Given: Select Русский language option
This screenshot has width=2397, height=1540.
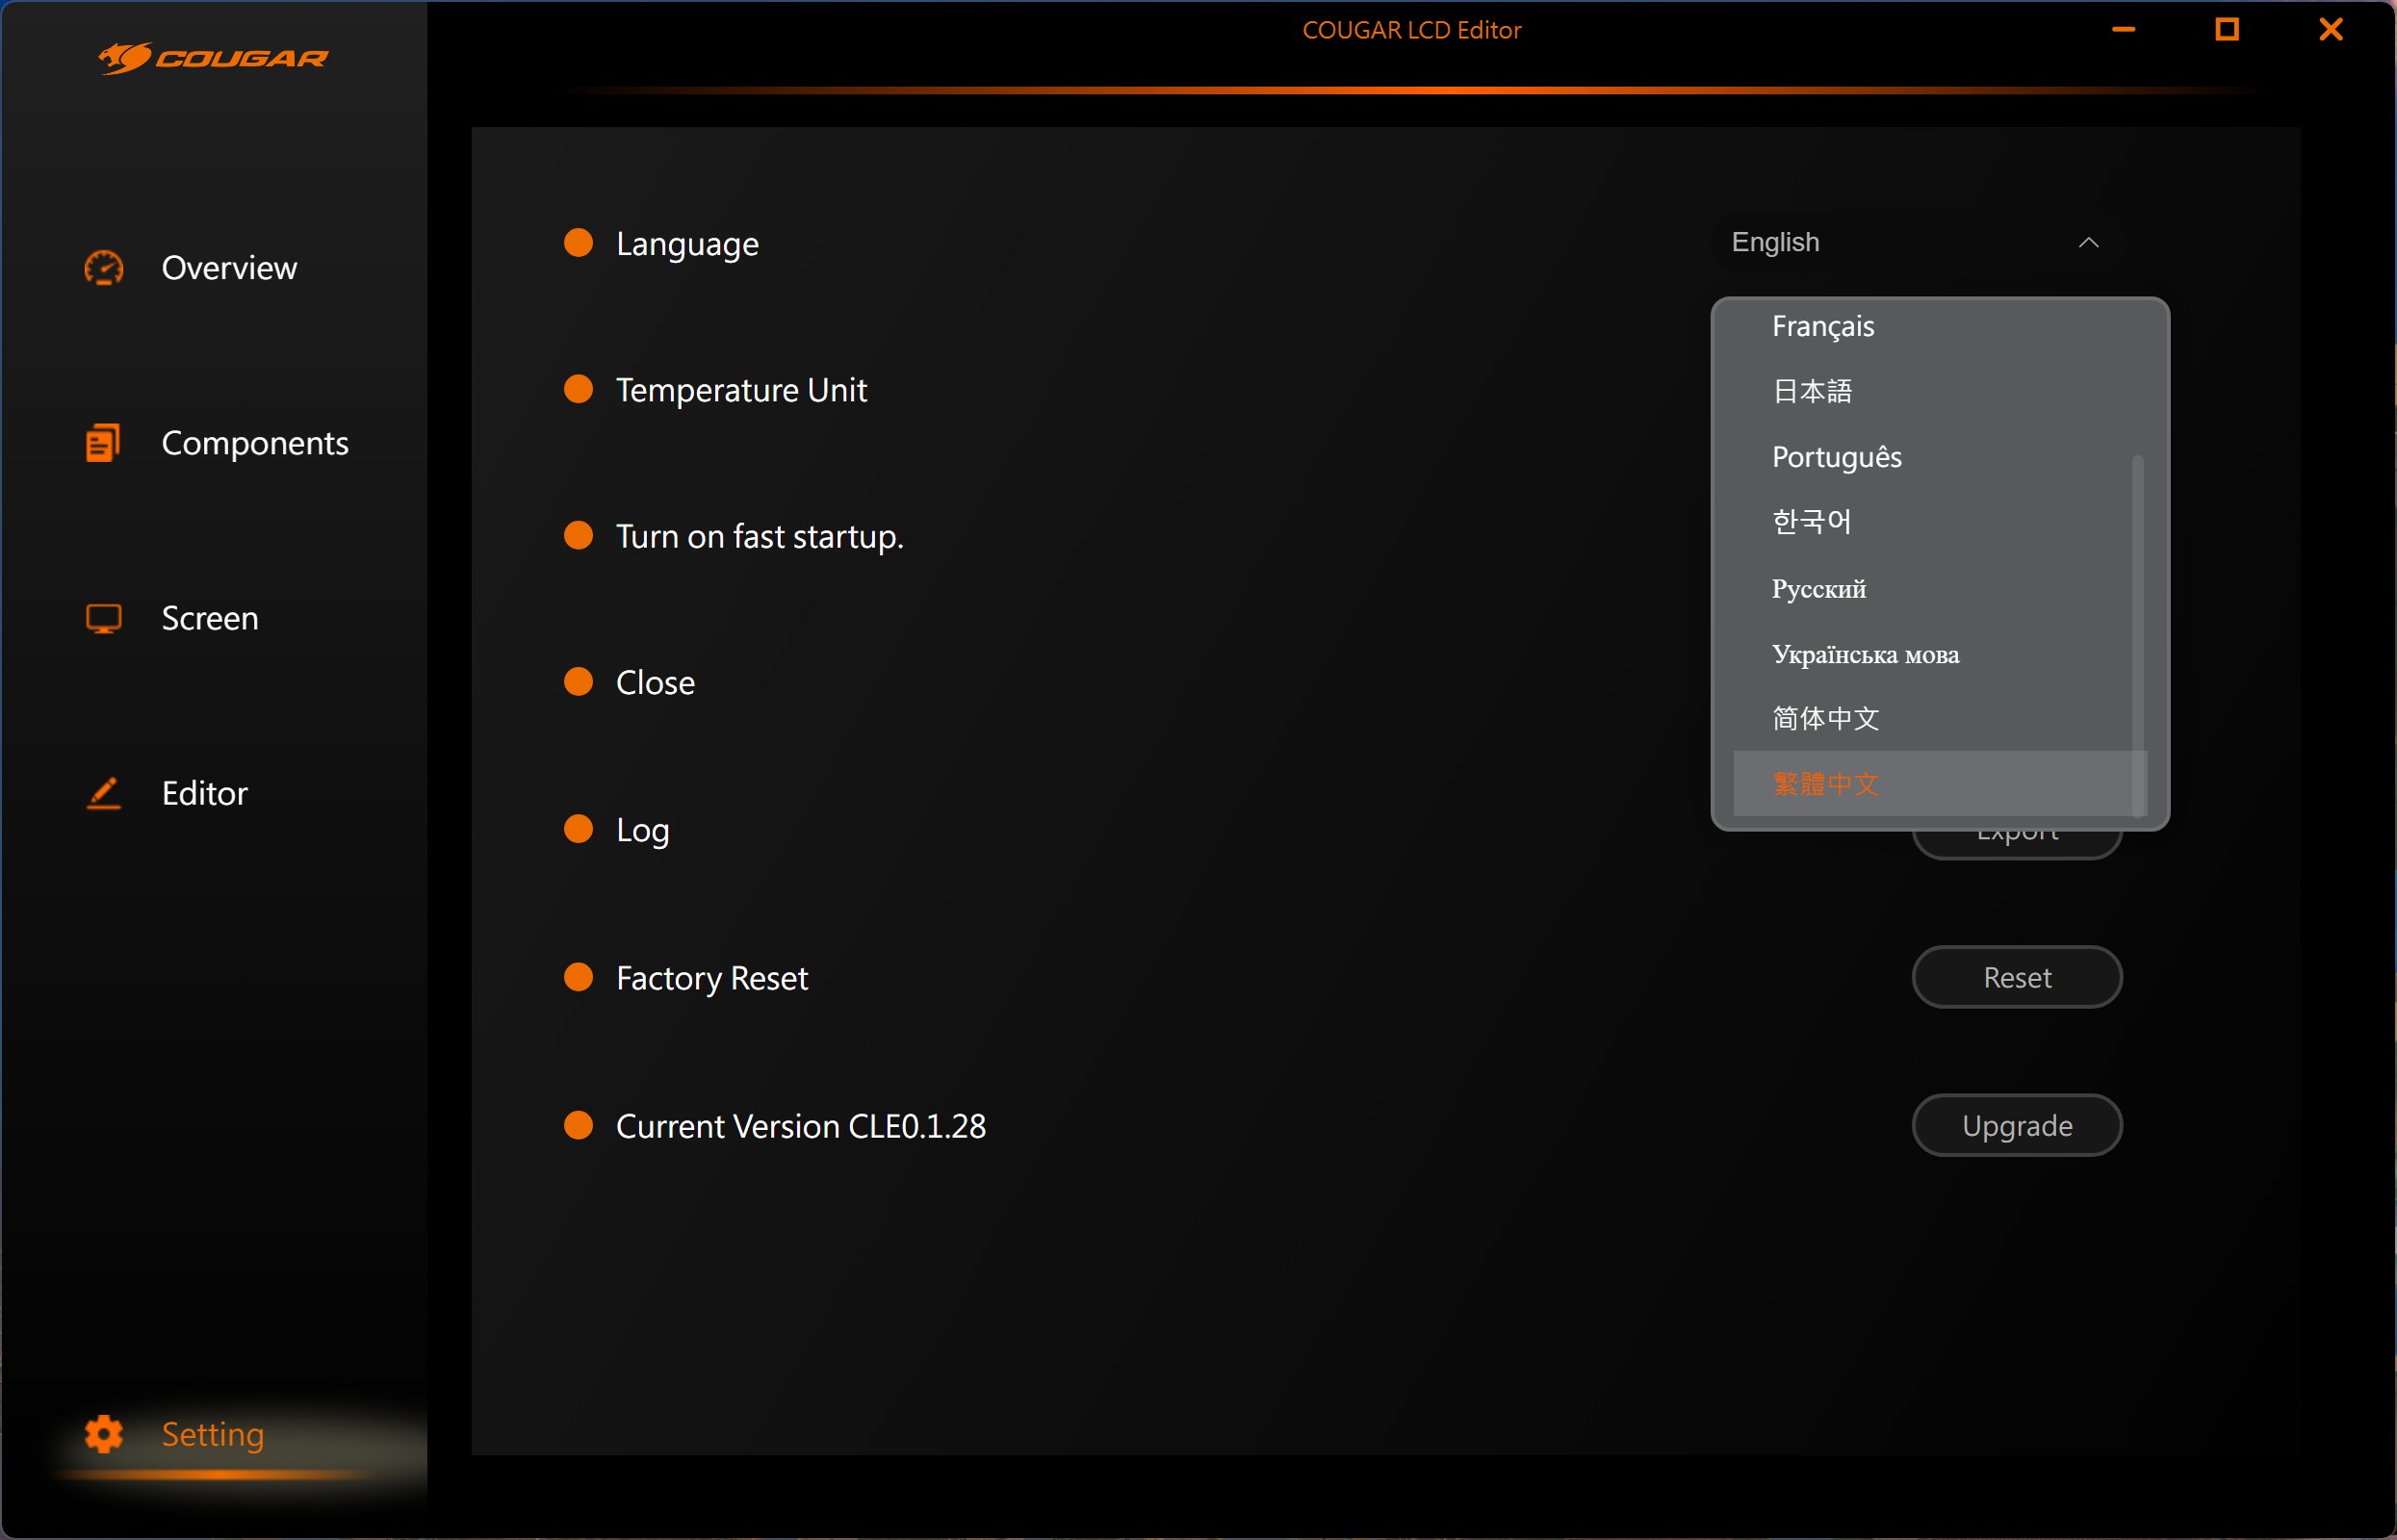Looking at the screenshot, I should [x=1818, y=588].
